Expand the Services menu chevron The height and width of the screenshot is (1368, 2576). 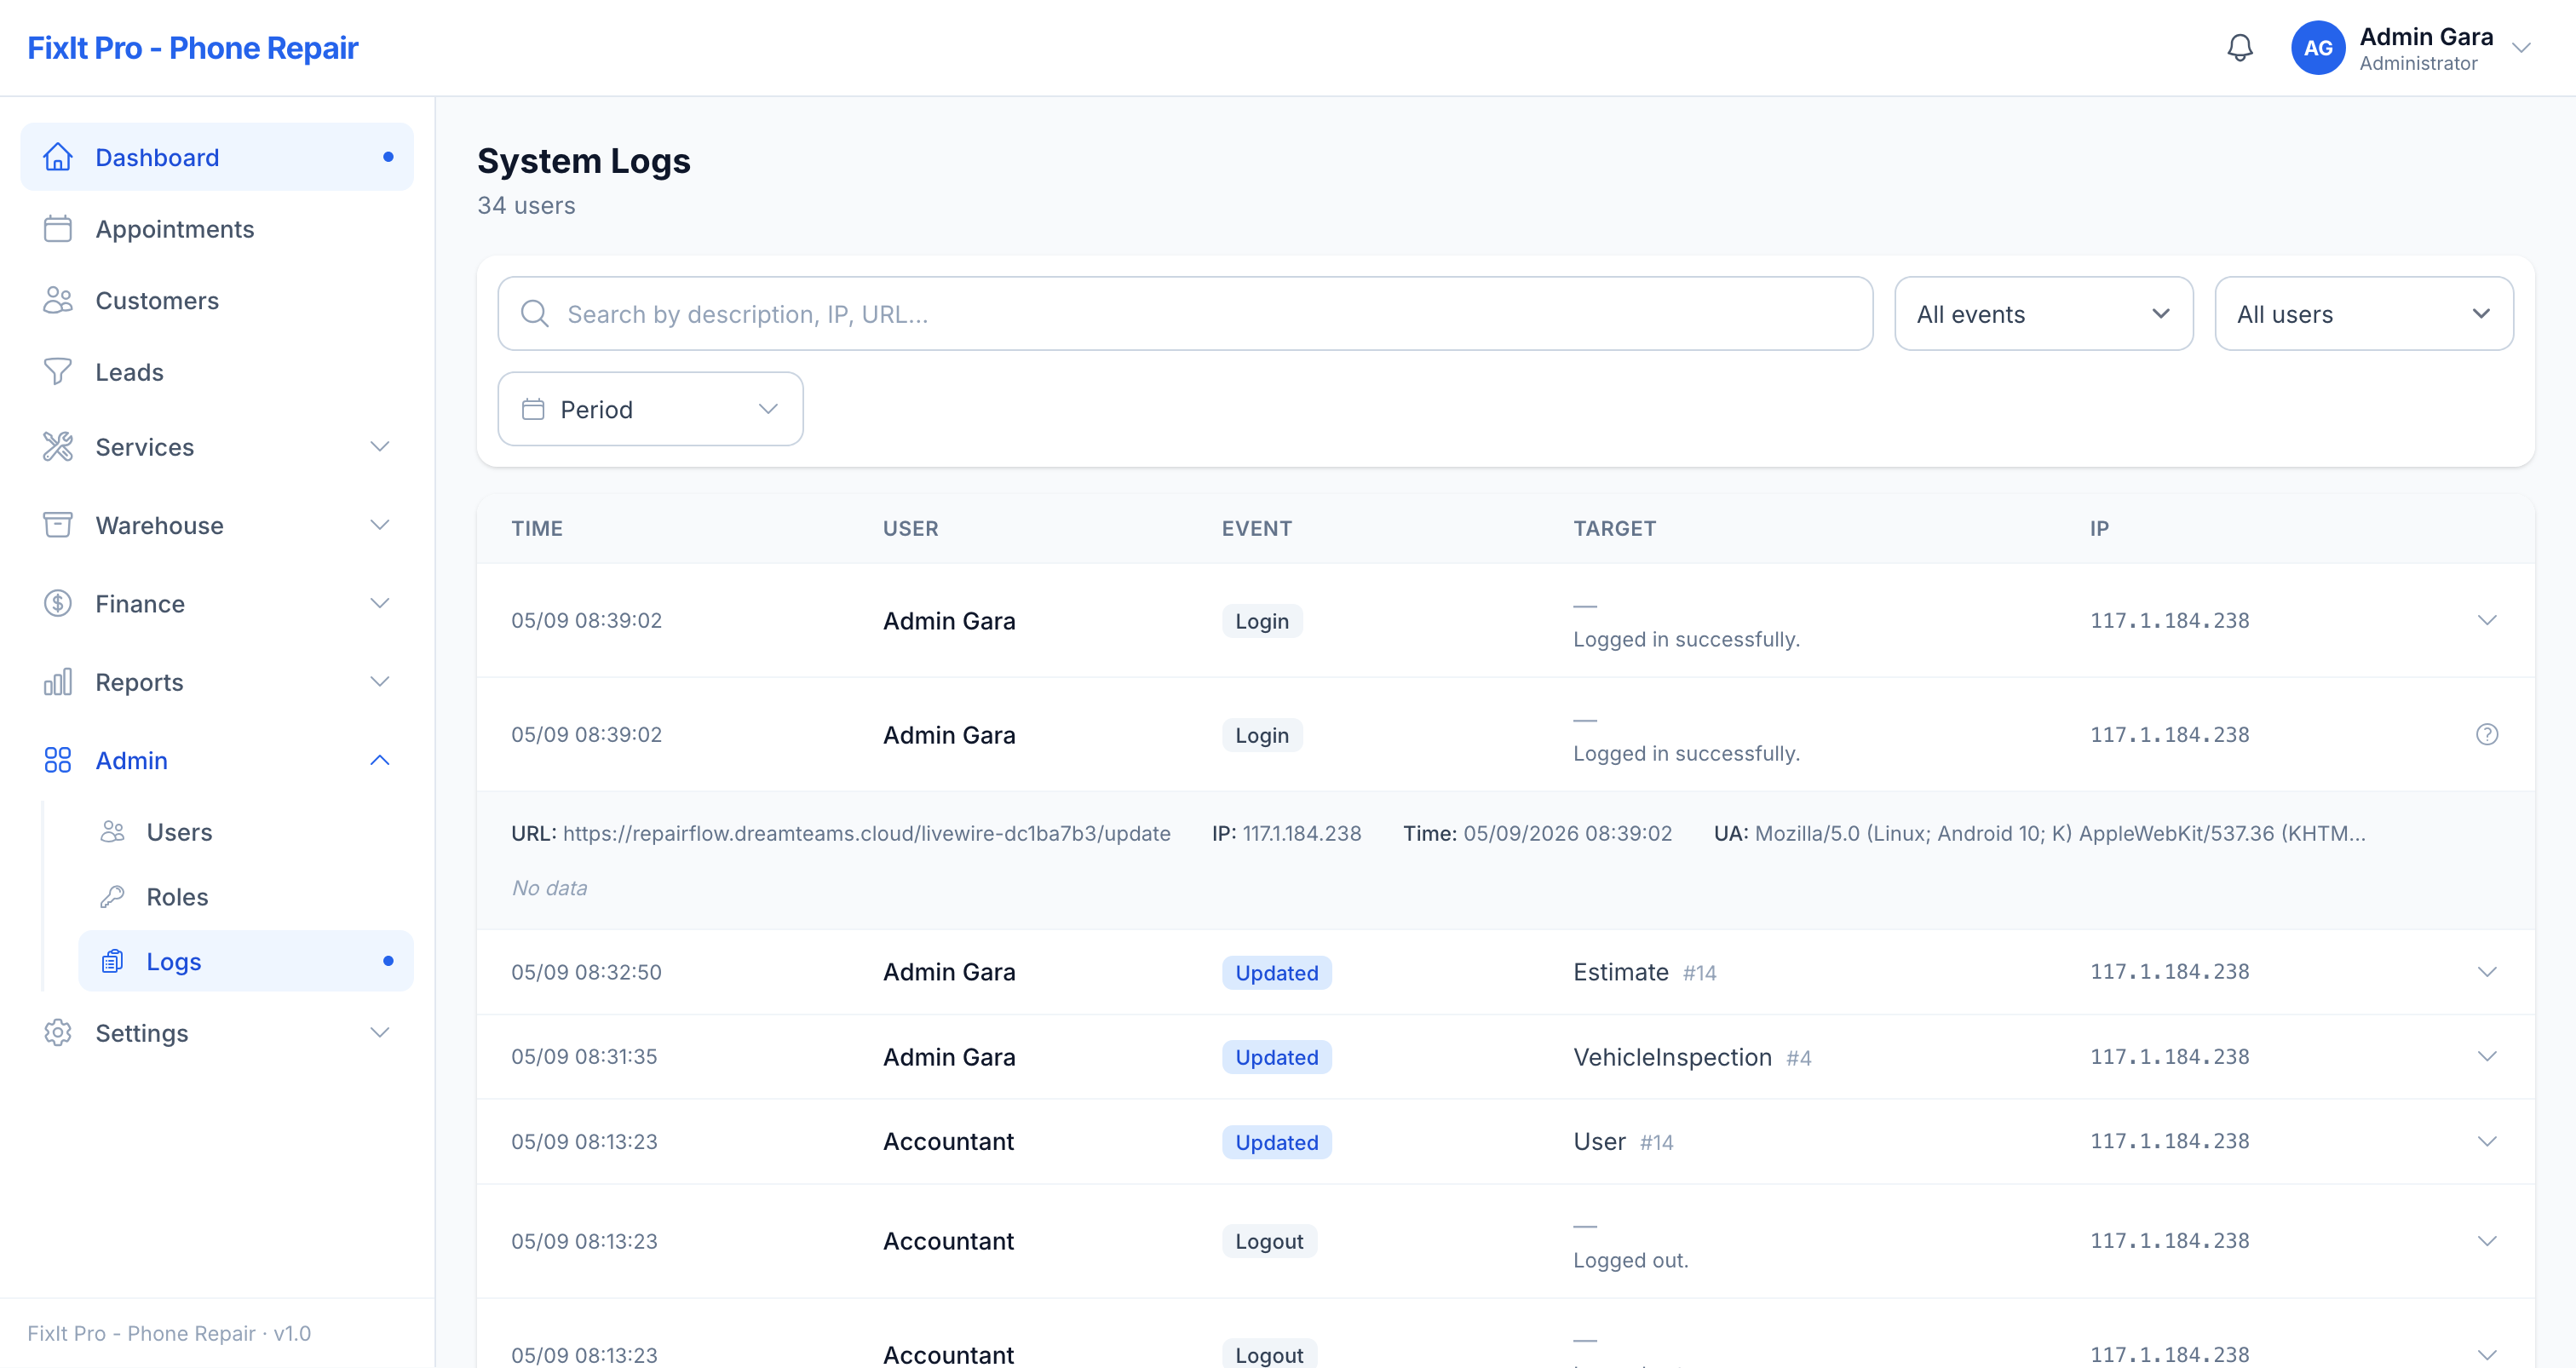pos(380,447)
